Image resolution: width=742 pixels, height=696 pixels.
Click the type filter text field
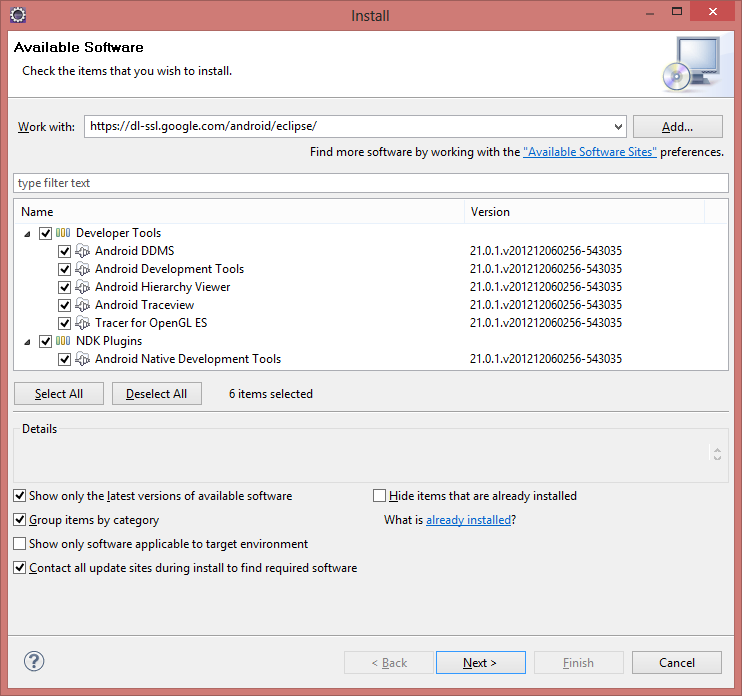370,183
